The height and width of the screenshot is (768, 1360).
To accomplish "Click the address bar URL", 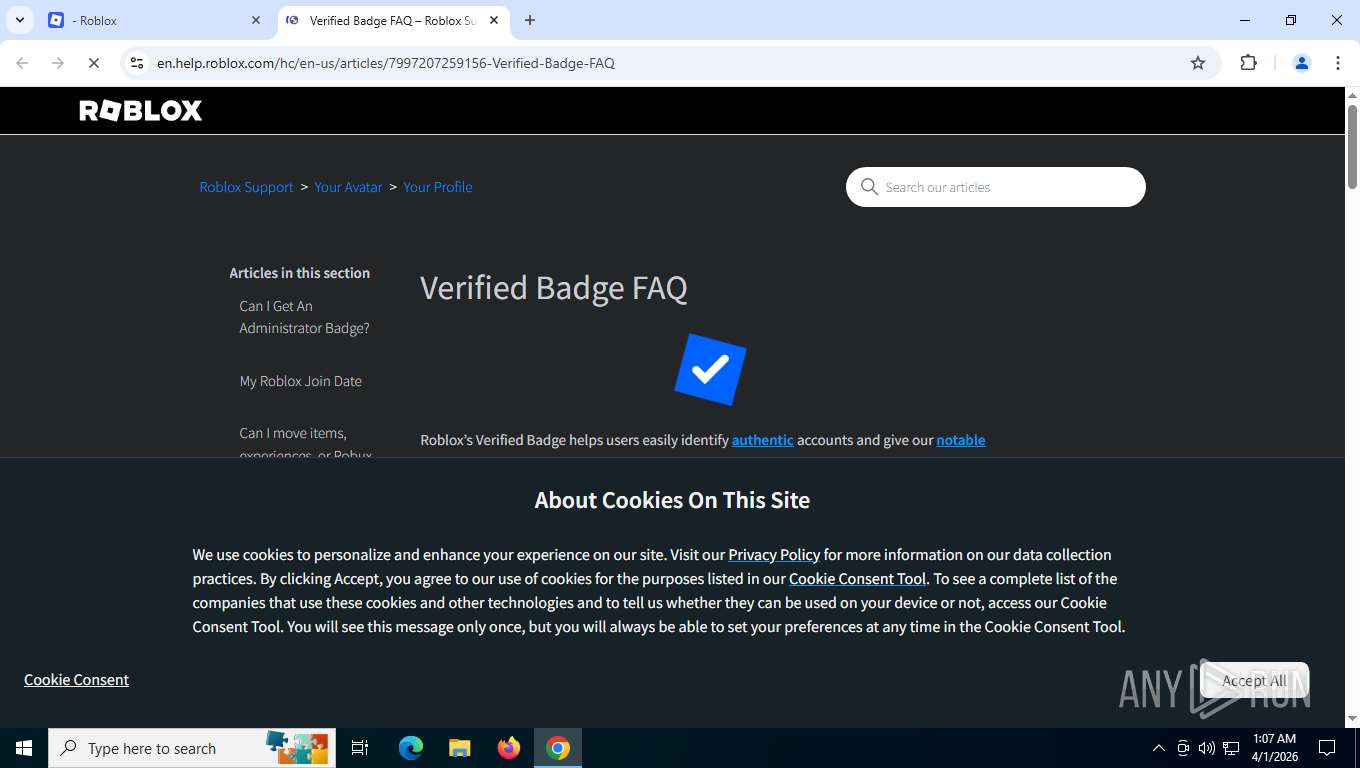I will [x=386, y=63].
